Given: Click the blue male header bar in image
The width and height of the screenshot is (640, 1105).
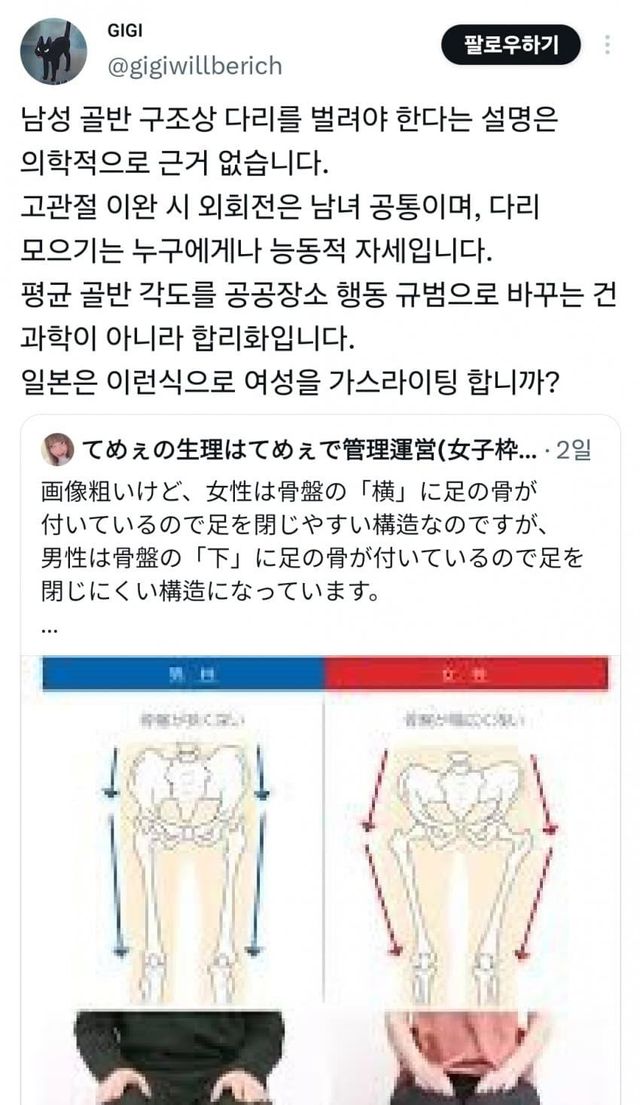Looking at the screenshot, I should (183, 674).
